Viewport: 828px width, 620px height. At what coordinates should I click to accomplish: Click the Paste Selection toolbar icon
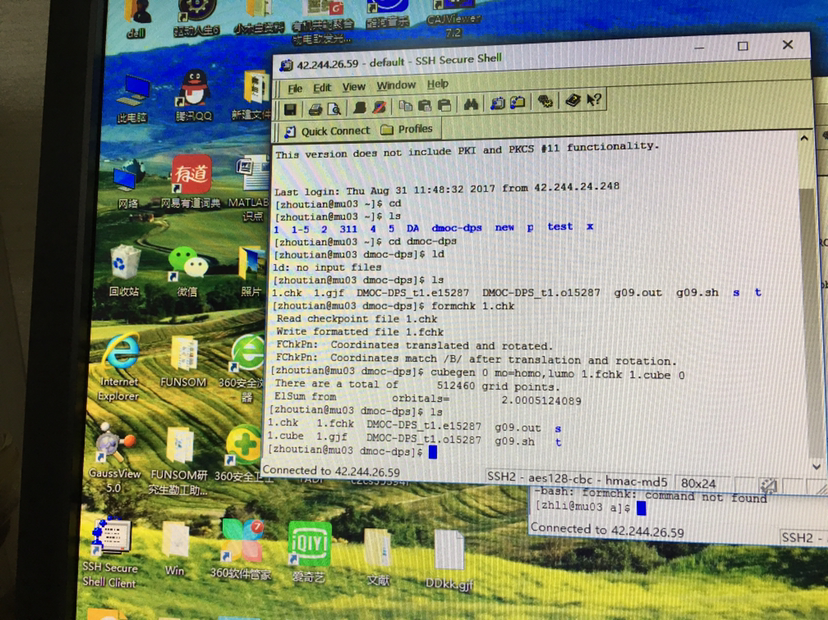pyautogui.click(x=445, y=105)
